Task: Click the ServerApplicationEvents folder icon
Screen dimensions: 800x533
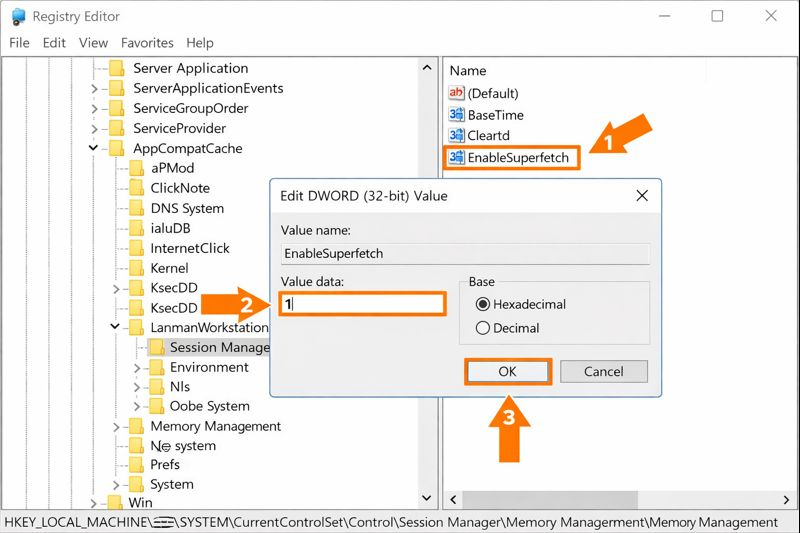Action: 117,88
